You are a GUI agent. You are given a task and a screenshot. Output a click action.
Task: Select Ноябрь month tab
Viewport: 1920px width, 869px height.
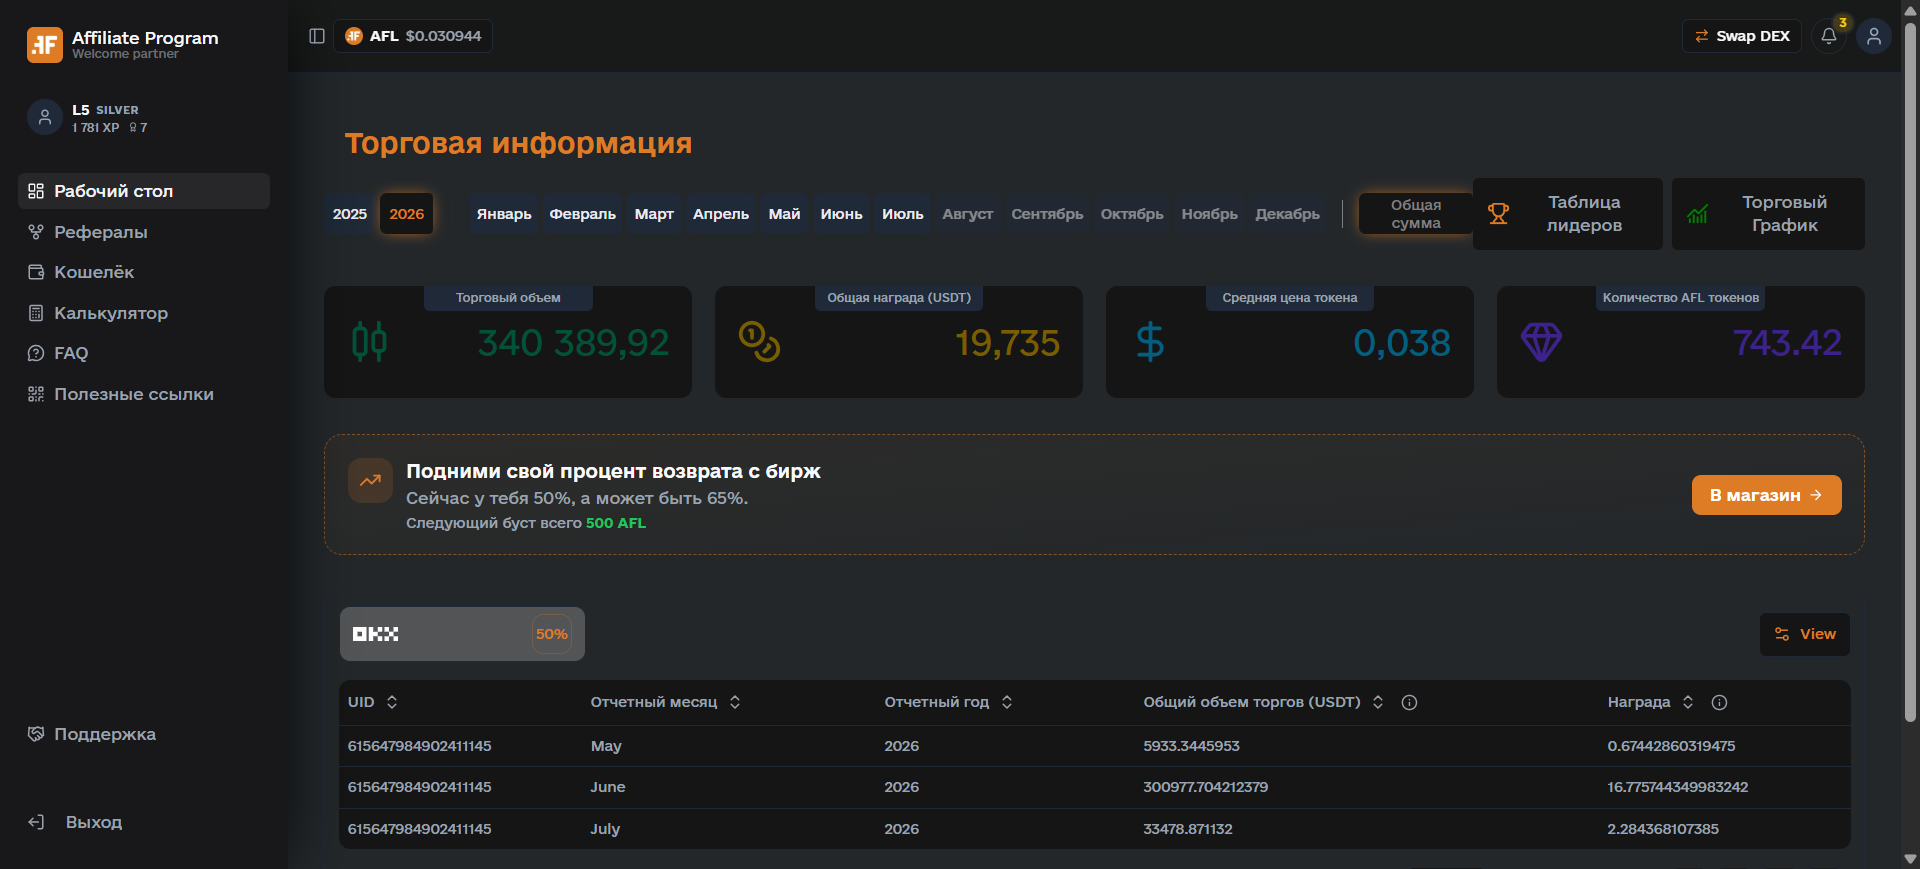click(x=1210, y=214)
